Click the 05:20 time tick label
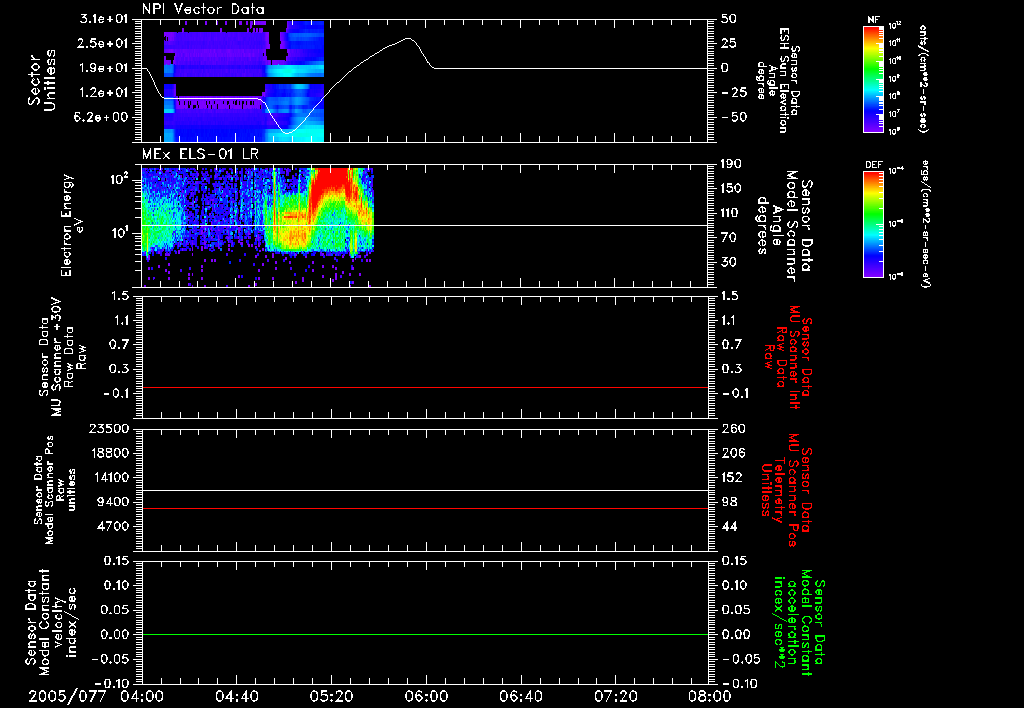Image resolution: width=1024 pixels, height=708 pixels. [331, 696]
